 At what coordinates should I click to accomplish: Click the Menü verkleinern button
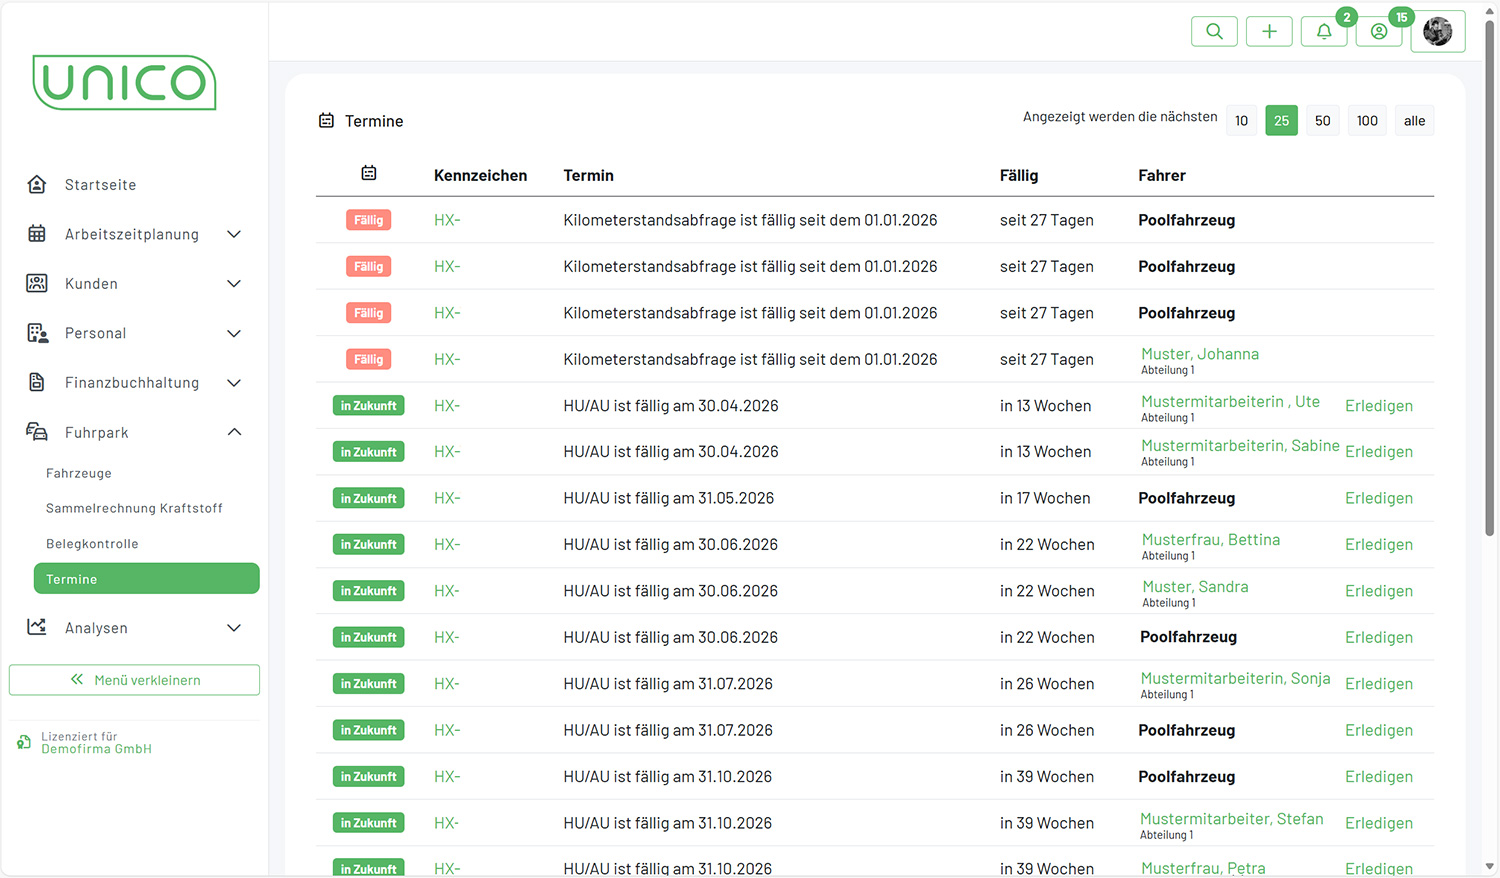click(134, 680)
